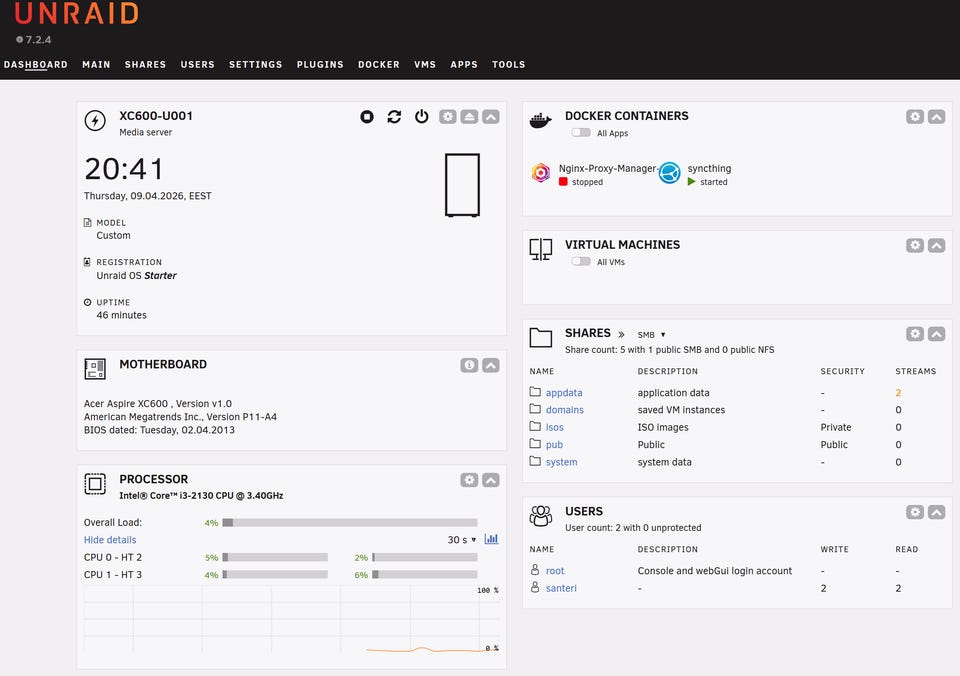
Task: Open the Docker Containers settings gear
Action: 915,116
